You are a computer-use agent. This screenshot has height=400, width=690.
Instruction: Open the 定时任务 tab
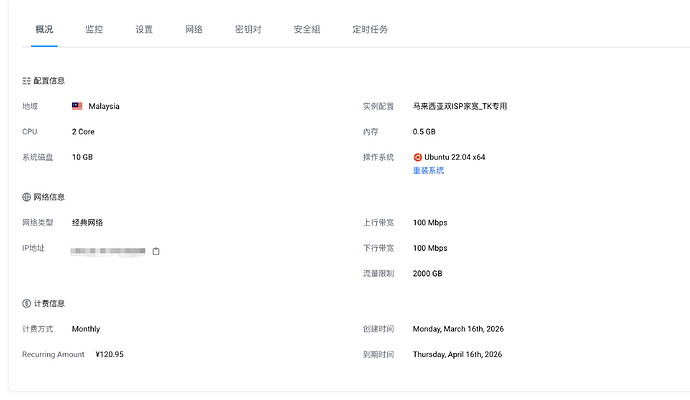(x=370, y=29)
